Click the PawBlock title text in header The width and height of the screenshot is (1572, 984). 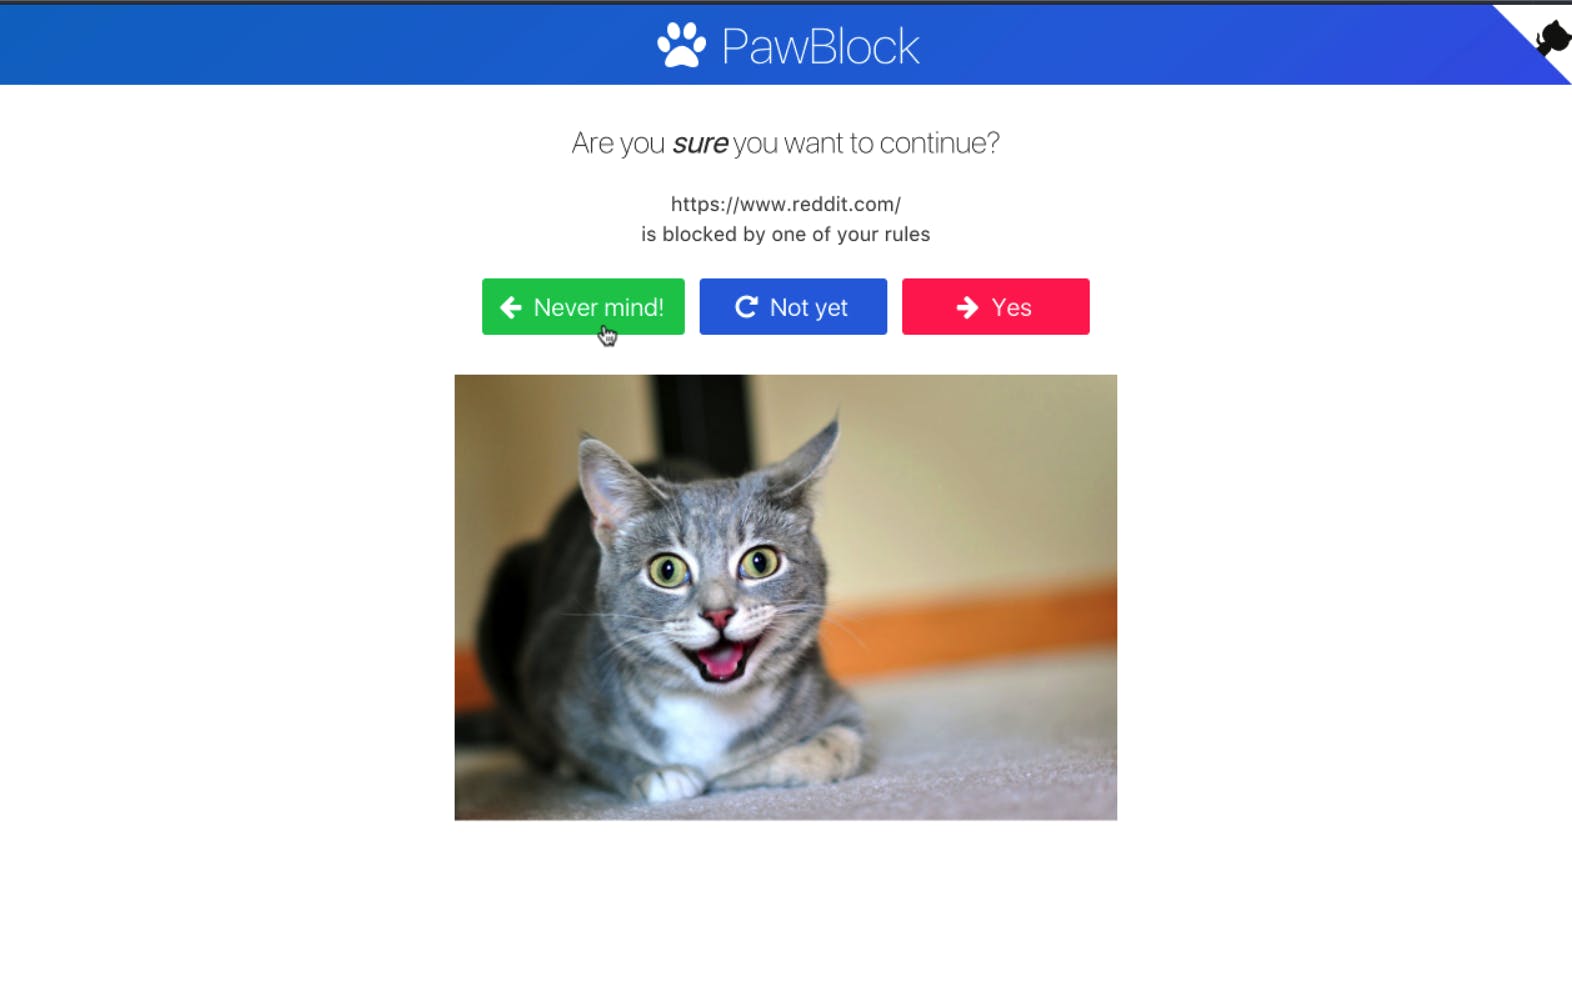820,46
